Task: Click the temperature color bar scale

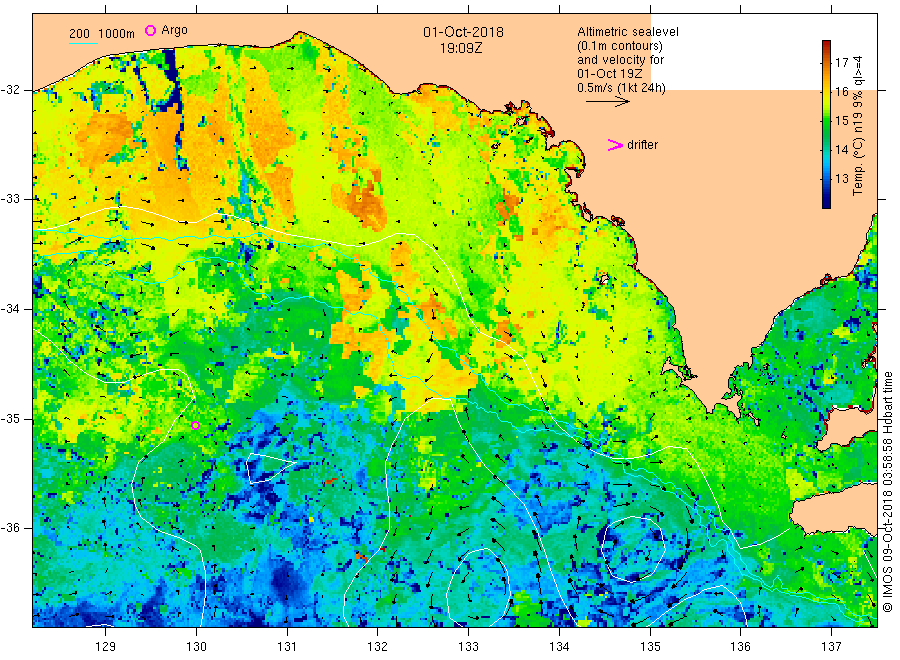Action: point(827,124)
